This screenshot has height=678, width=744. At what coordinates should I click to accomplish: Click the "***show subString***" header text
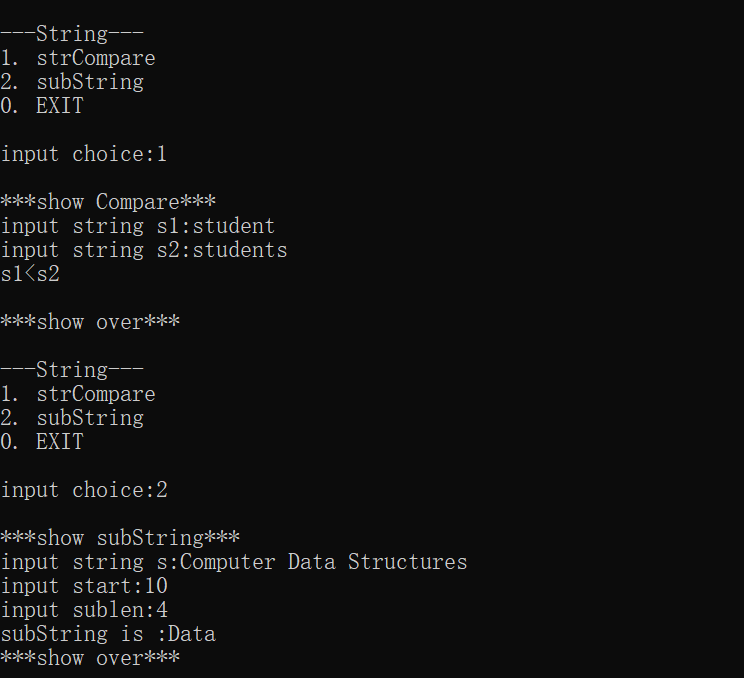[x=120, y=538]
